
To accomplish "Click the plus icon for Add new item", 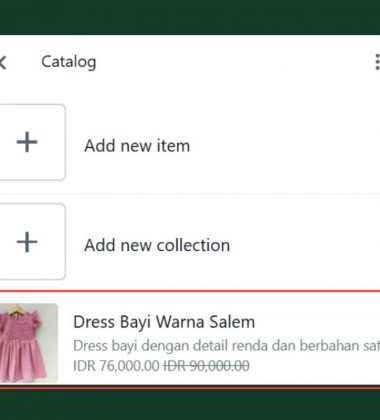I will tap(27, 142).
